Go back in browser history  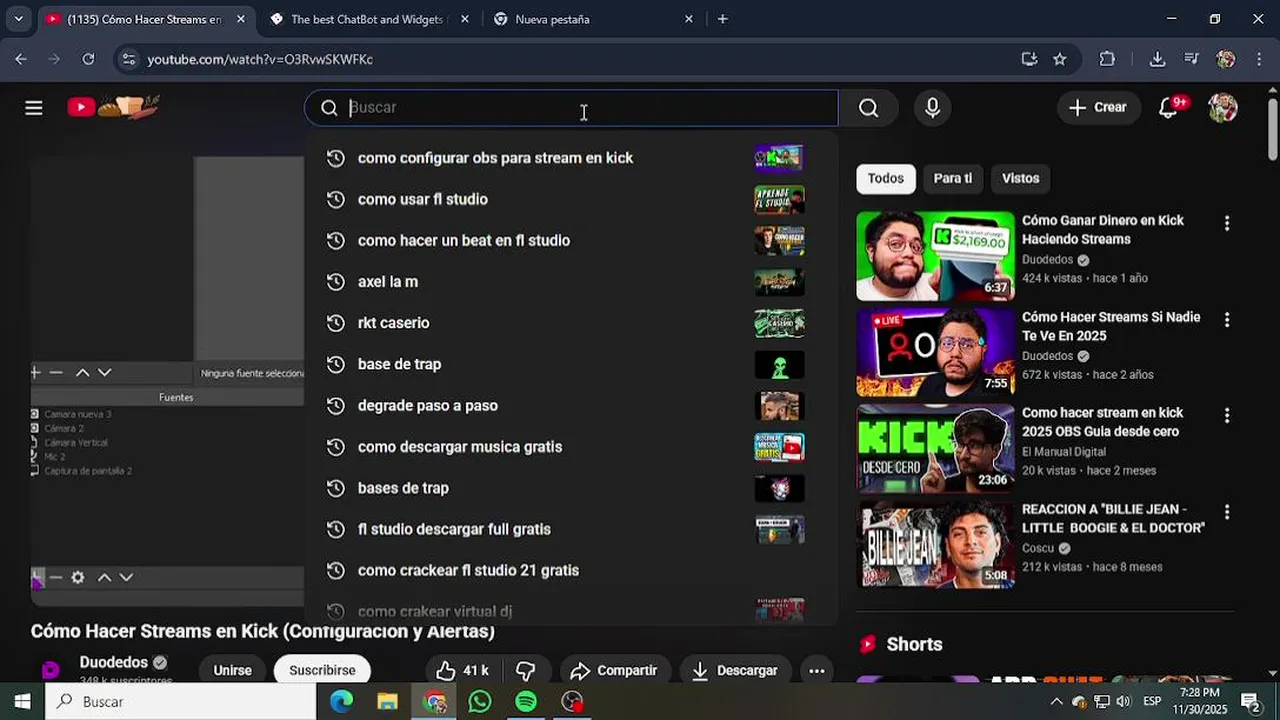point(20,59)
